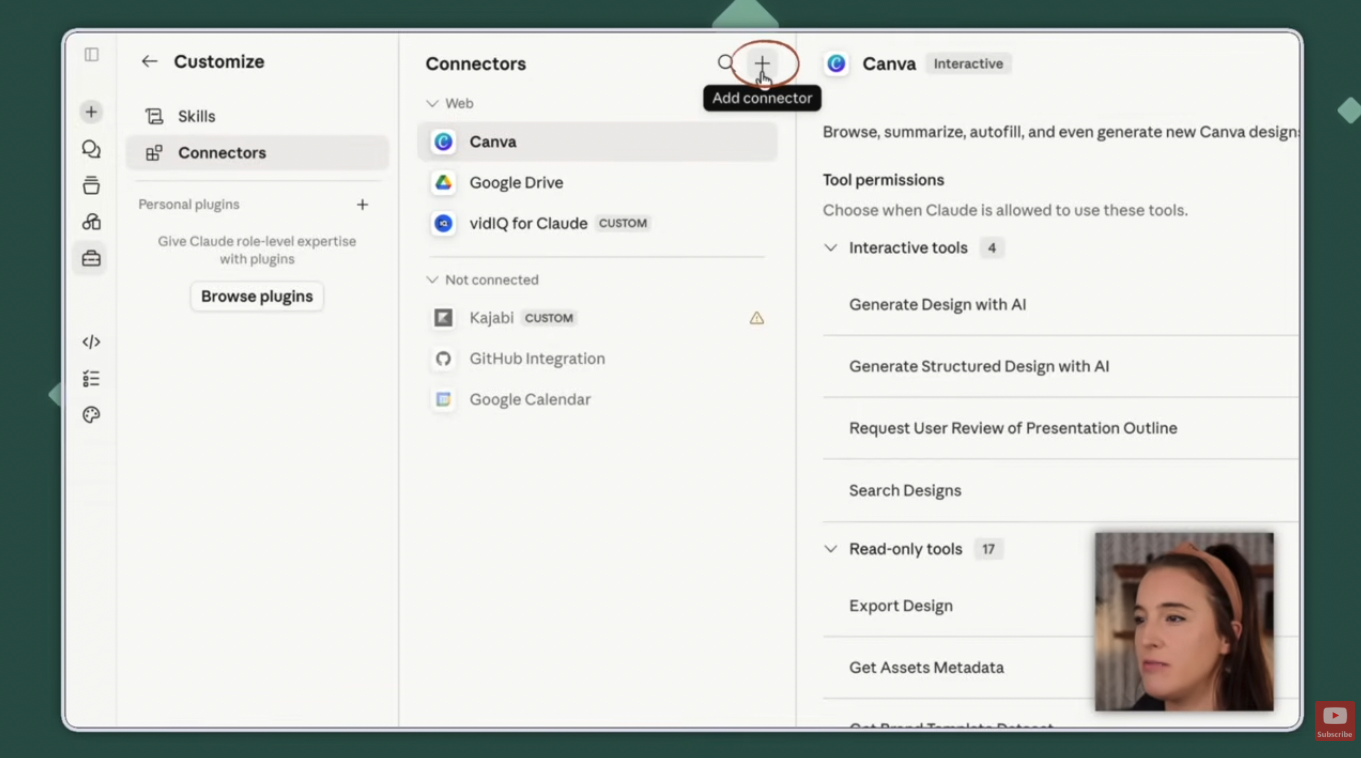The image size is (1361, 758).
Task: Select the Canva connector row
Action: point(597,142)
